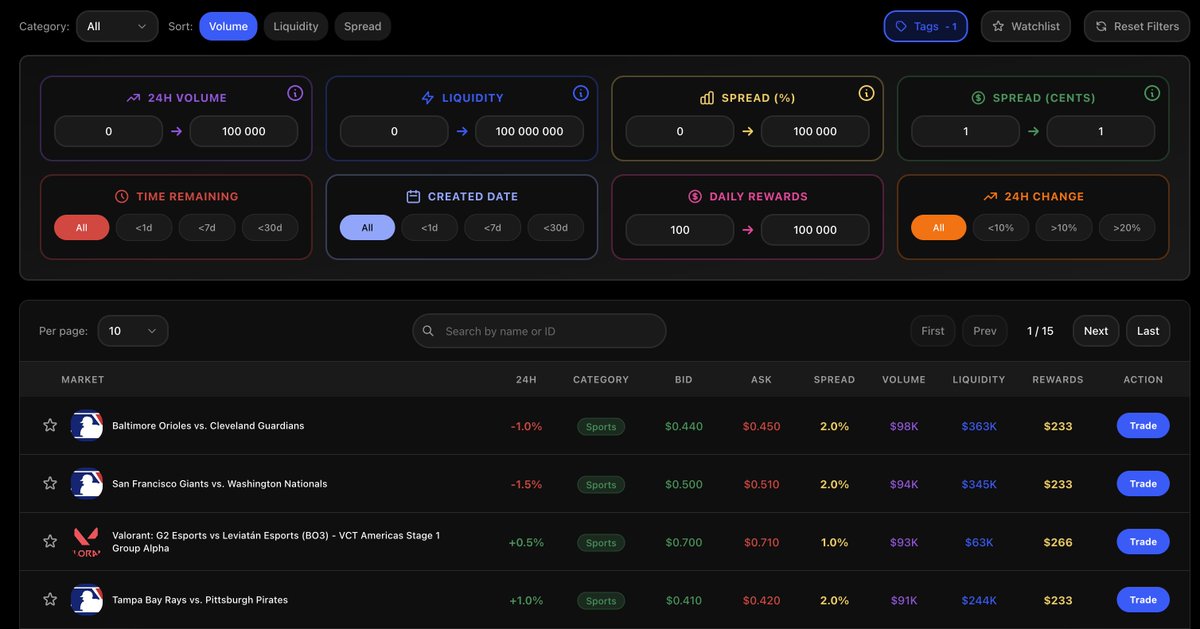Viewport: 1200px width, 629px height.
Task: Go to Prev page
Action: [985, 331]
